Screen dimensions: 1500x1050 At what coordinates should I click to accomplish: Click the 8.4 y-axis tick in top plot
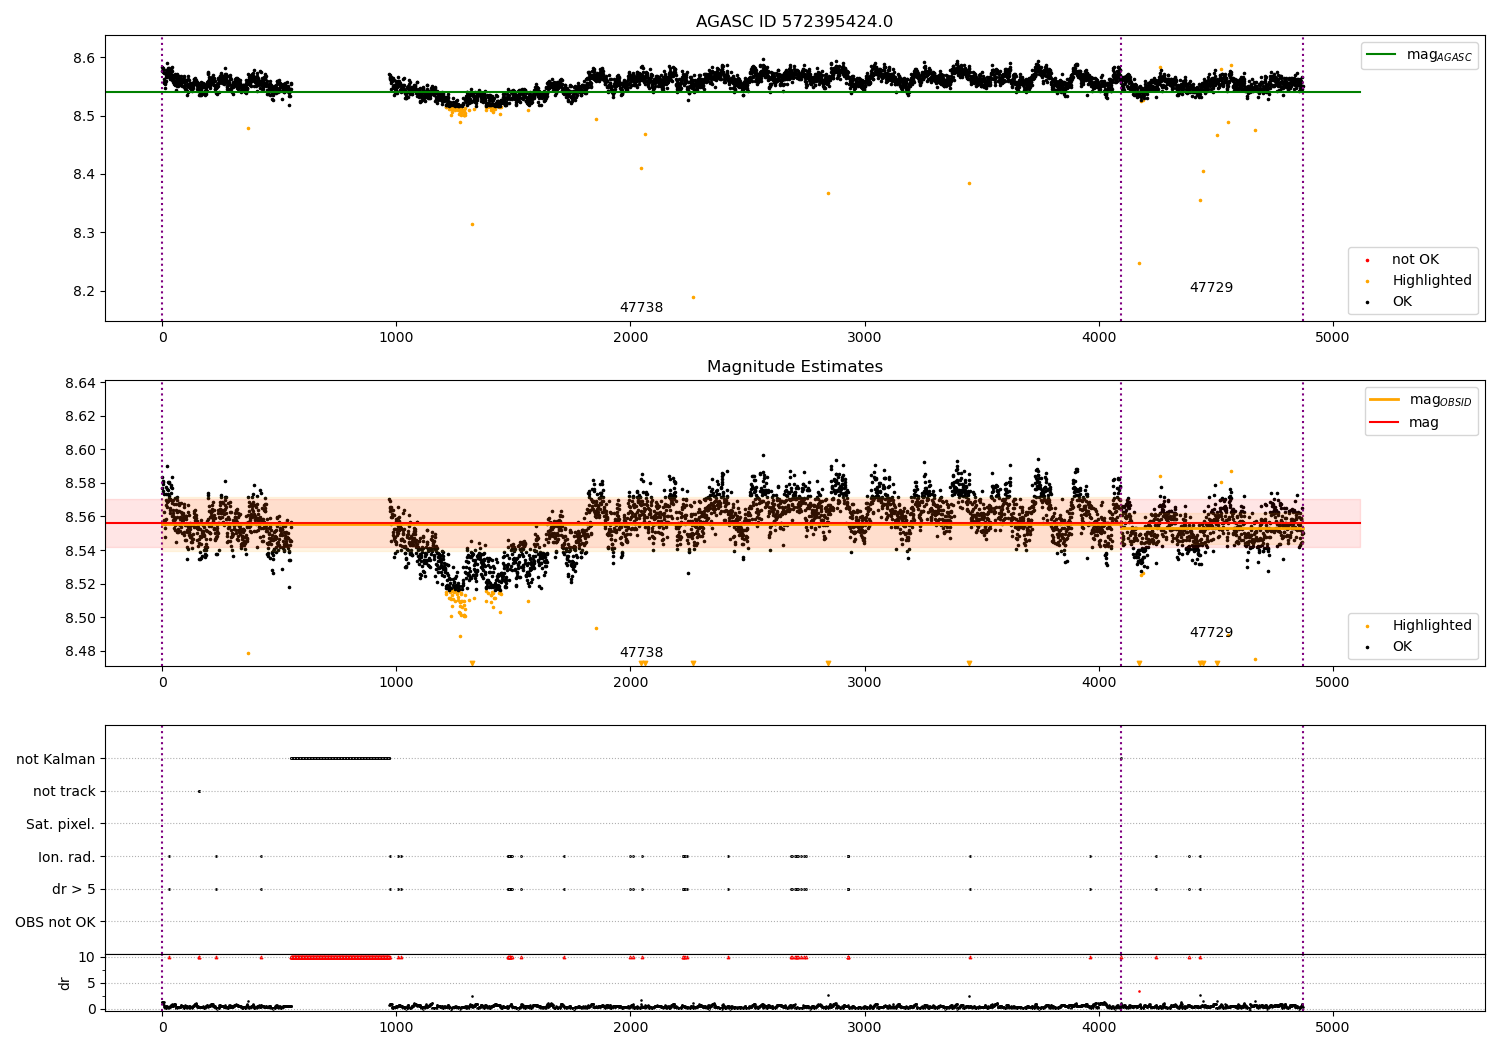[x=84, y=175]
